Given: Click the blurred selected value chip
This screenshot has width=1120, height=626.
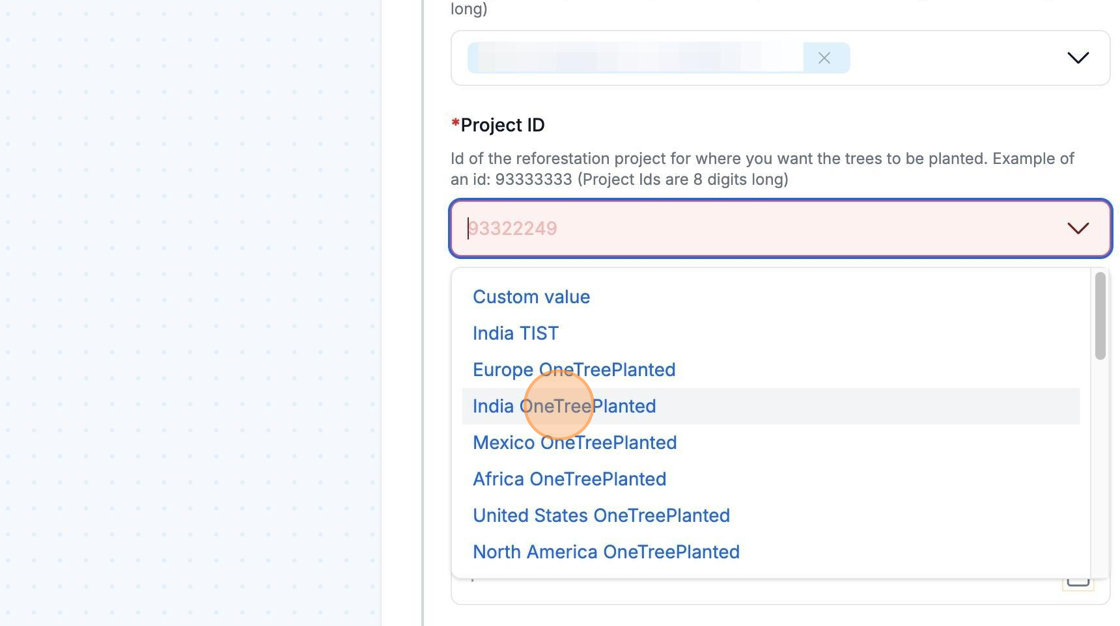Looking at the screenshot, I should (635, 58).
